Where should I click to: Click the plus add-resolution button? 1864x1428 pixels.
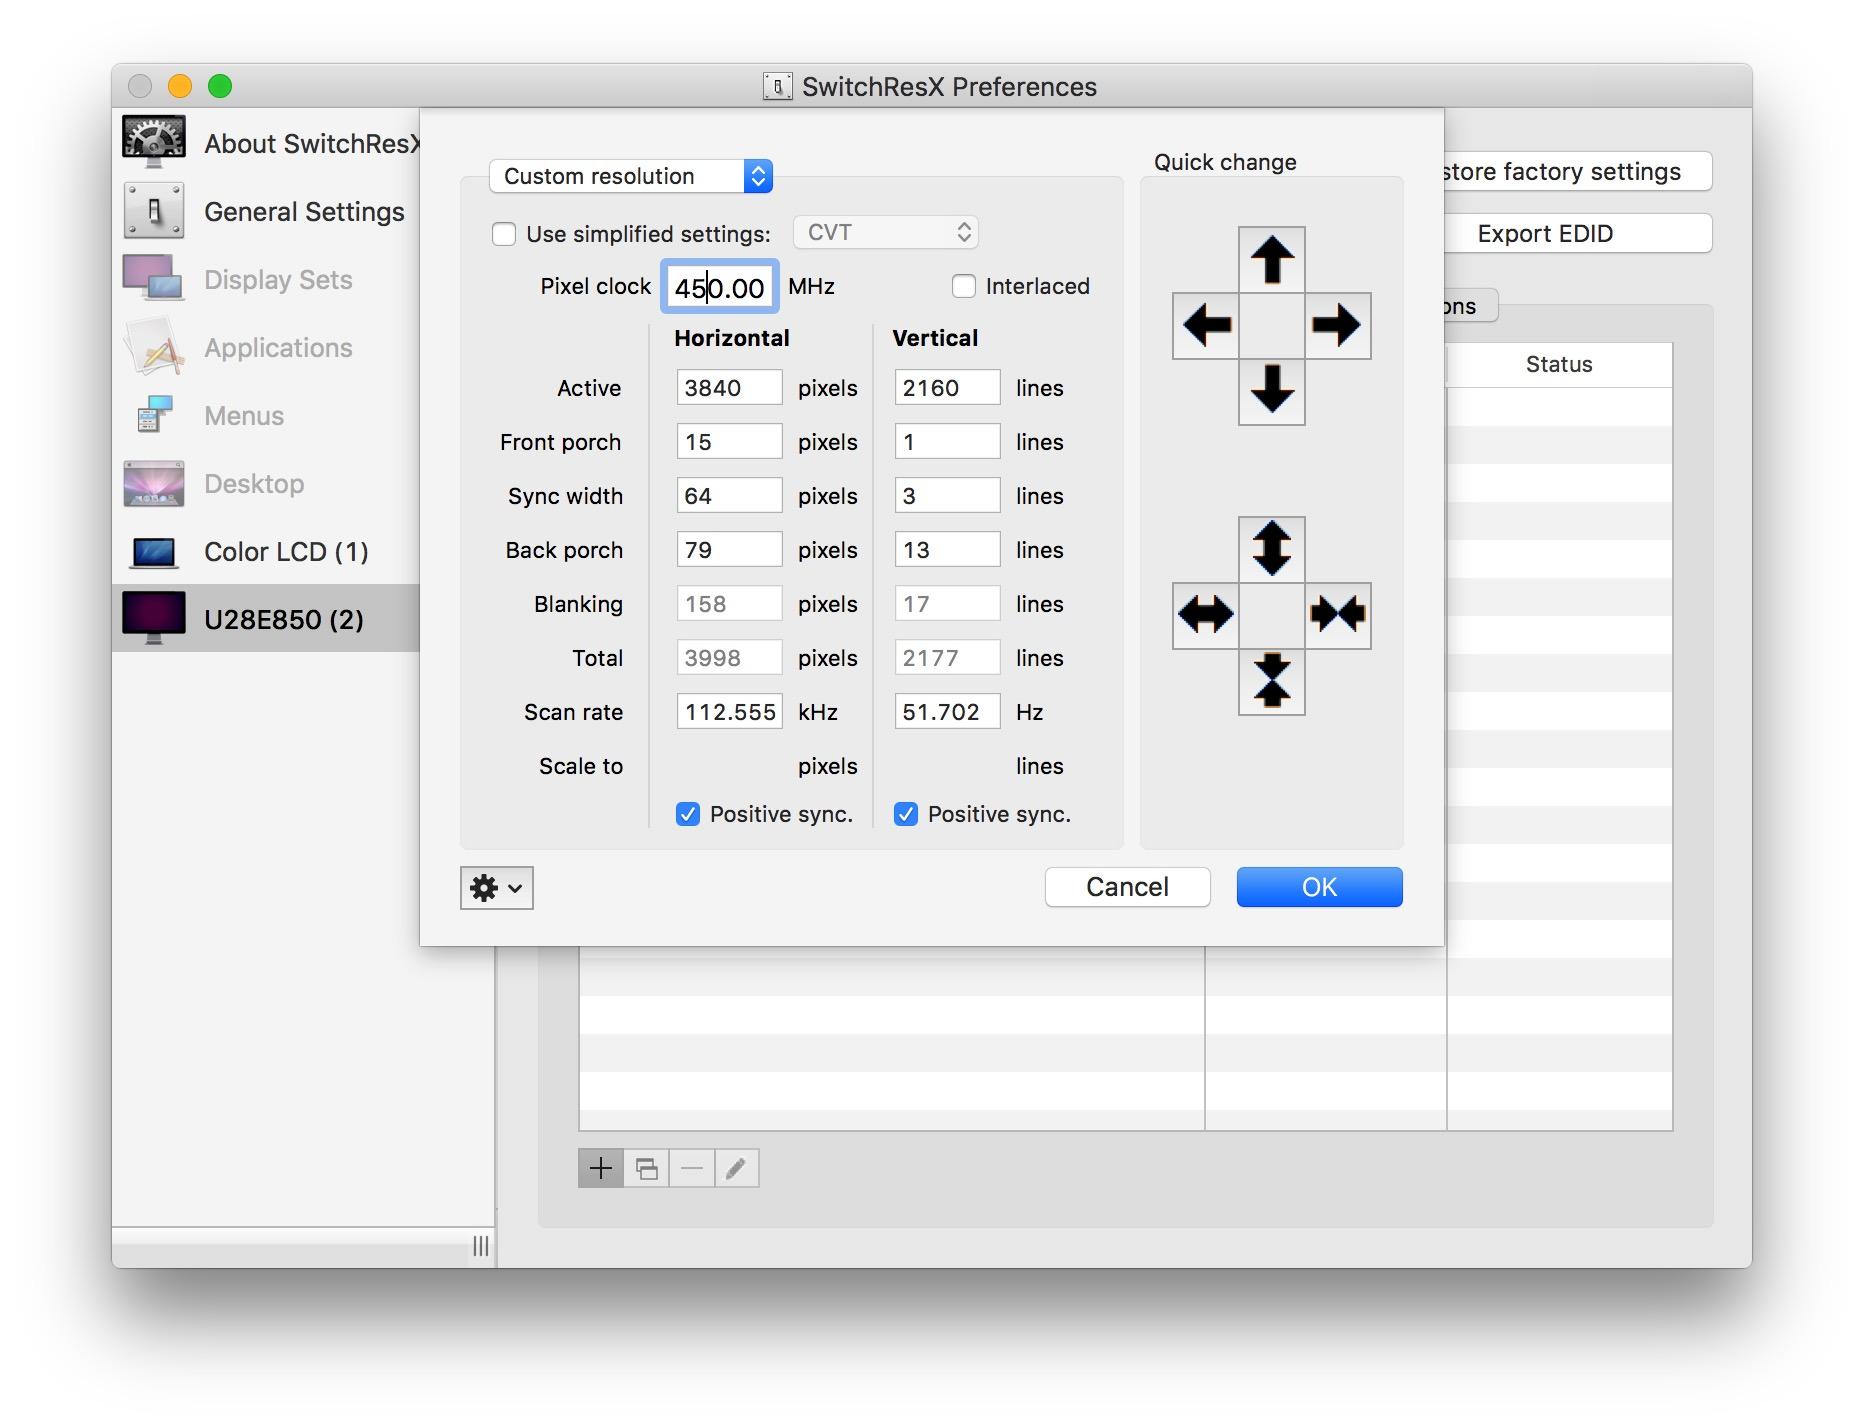(x=601, y=1168)
